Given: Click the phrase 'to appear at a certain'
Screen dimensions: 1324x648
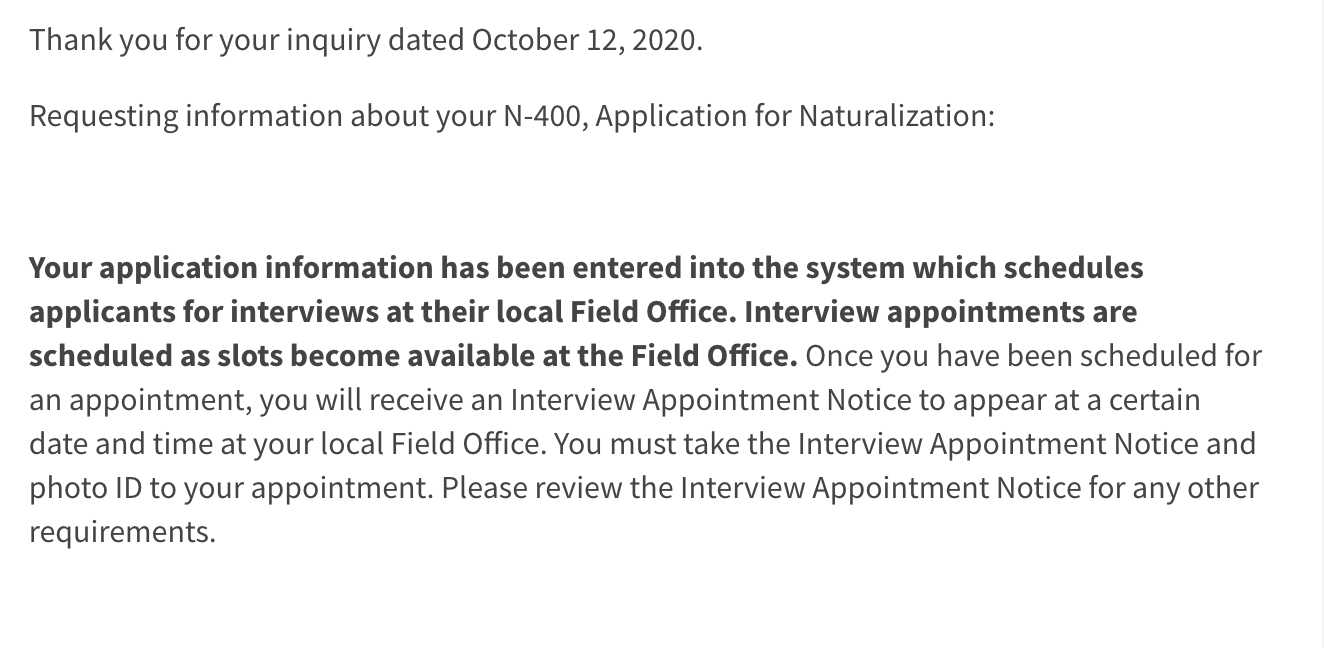Looking at the screenshot, I should [x=1060, y=400].
